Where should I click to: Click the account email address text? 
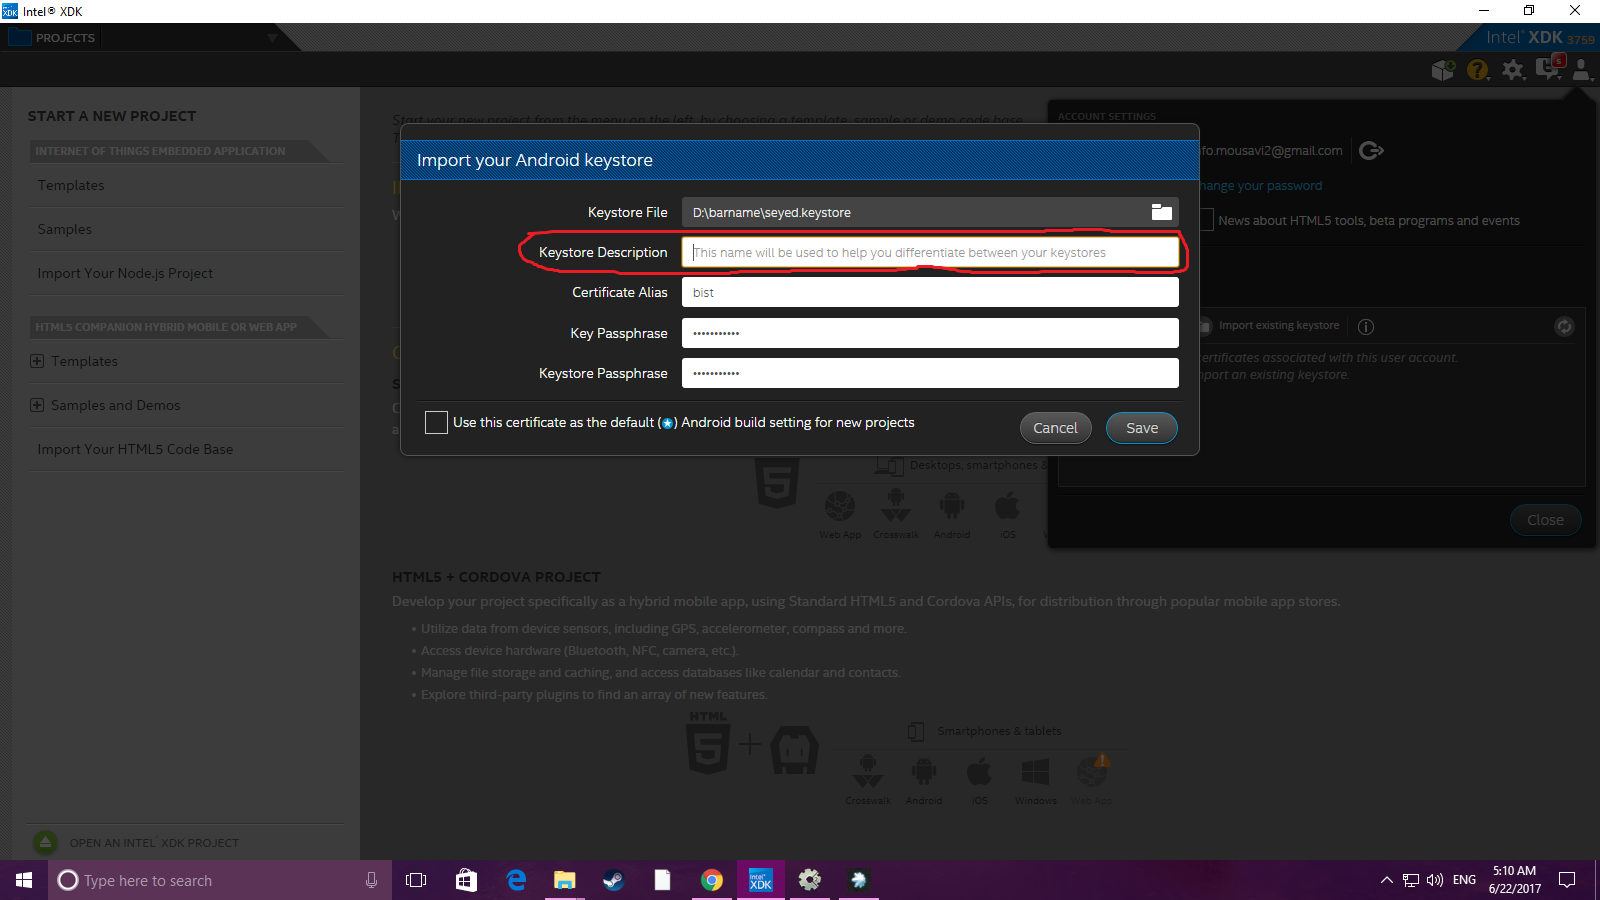tap(1270, 151)
